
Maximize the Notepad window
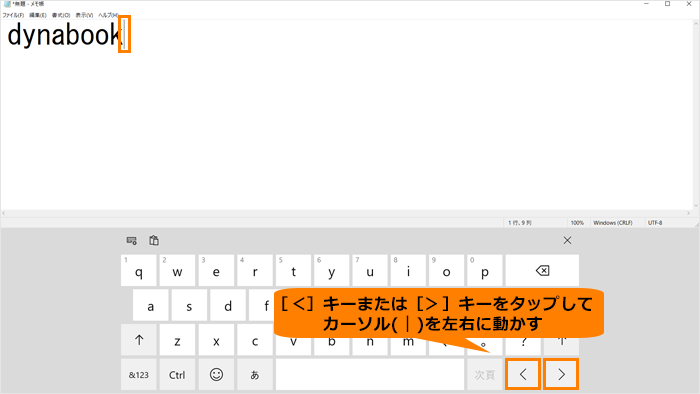[x=668, y=4]
